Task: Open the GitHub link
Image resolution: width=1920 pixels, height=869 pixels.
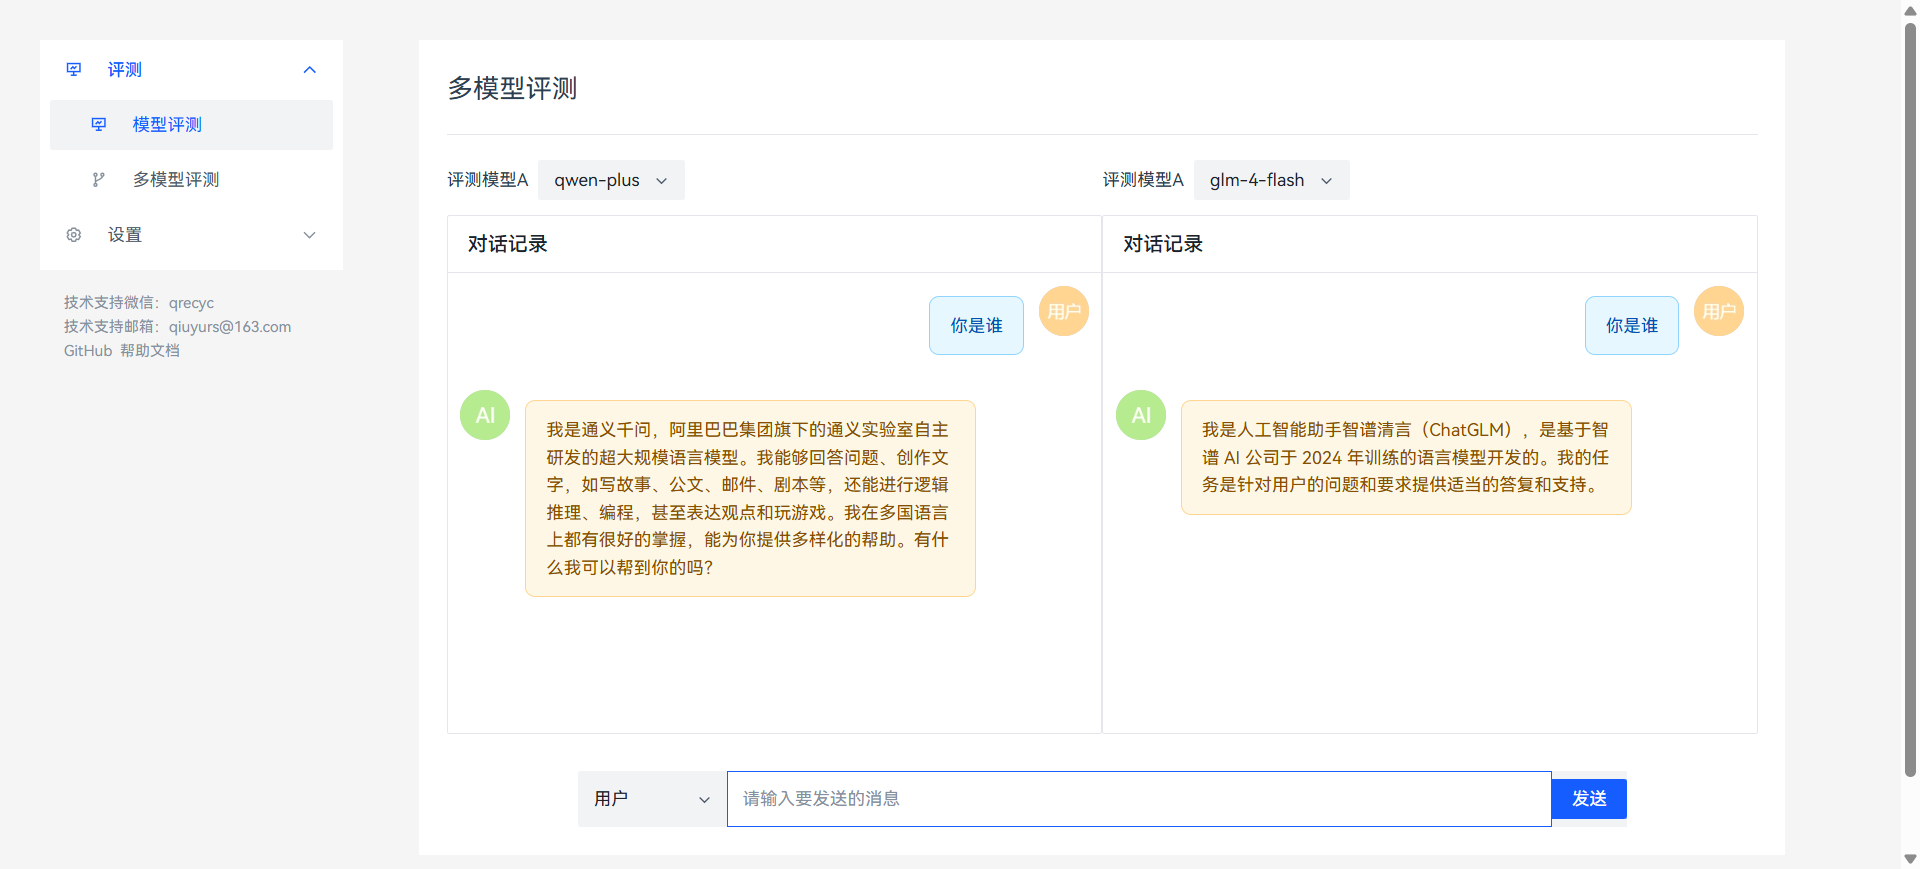Action: [x=88, y=351]
